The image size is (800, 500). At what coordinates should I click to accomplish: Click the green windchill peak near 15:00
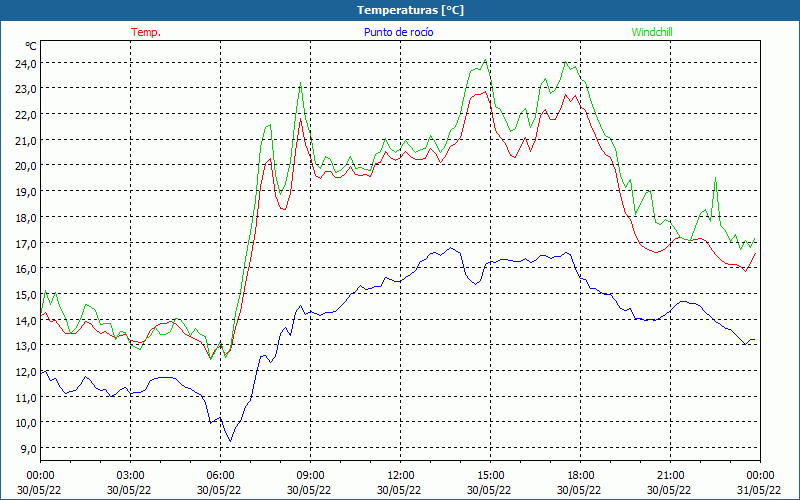click(485, 60)
